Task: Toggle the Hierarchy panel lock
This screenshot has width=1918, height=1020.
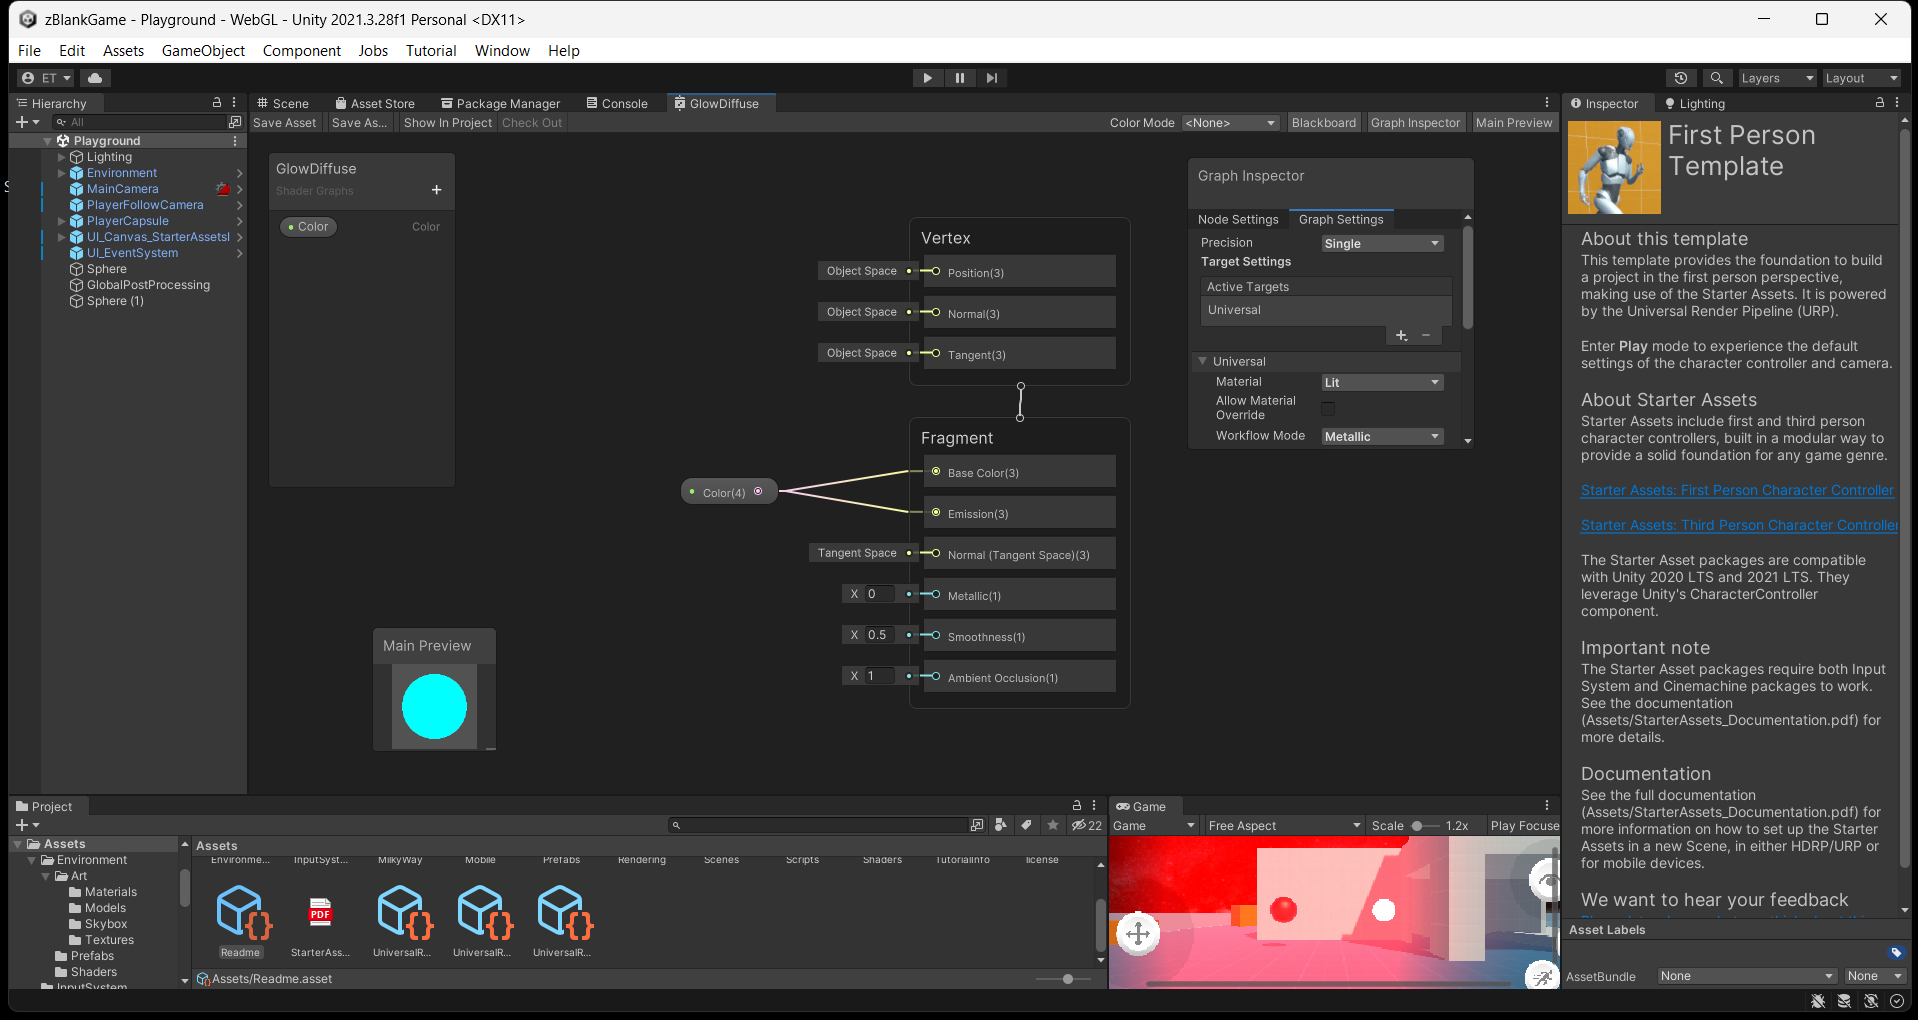Action: point(217,103)
